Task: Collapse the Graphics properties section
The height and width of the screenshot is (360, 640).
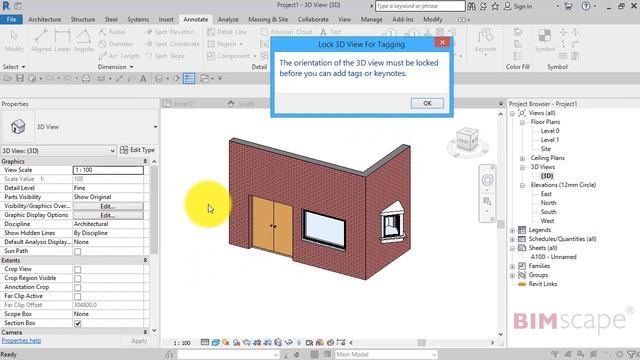Action: [x=145, y=162]
